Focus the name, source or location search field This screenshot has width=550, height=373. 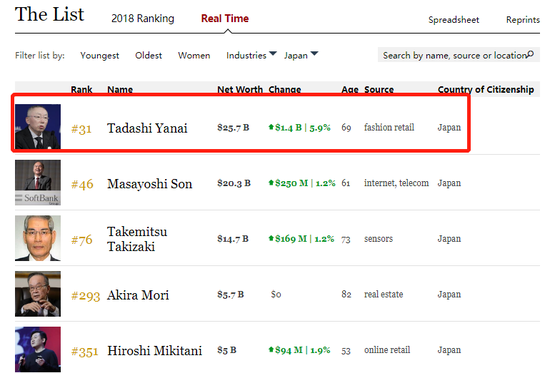(458, 55)
